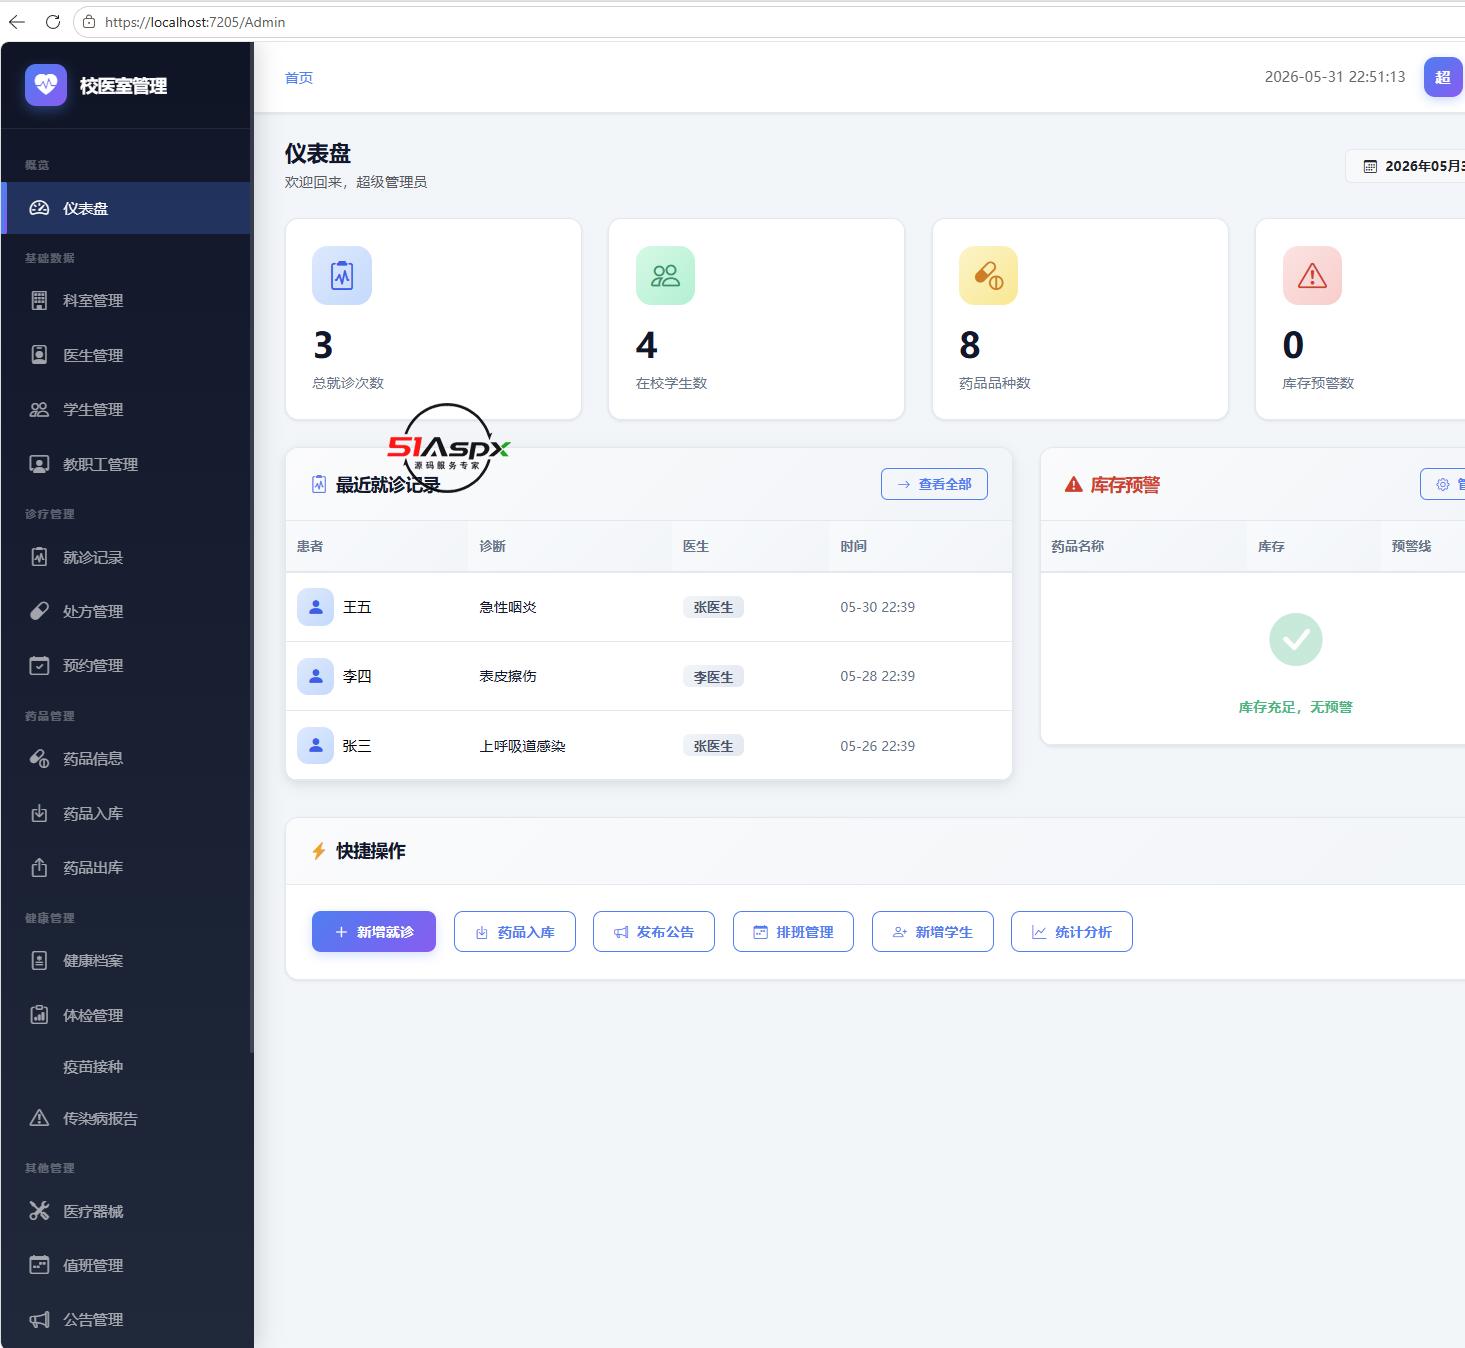Click the 库存充足，无预警 message
This screenshot has height=1348, width=1465.
(1295, 707)
